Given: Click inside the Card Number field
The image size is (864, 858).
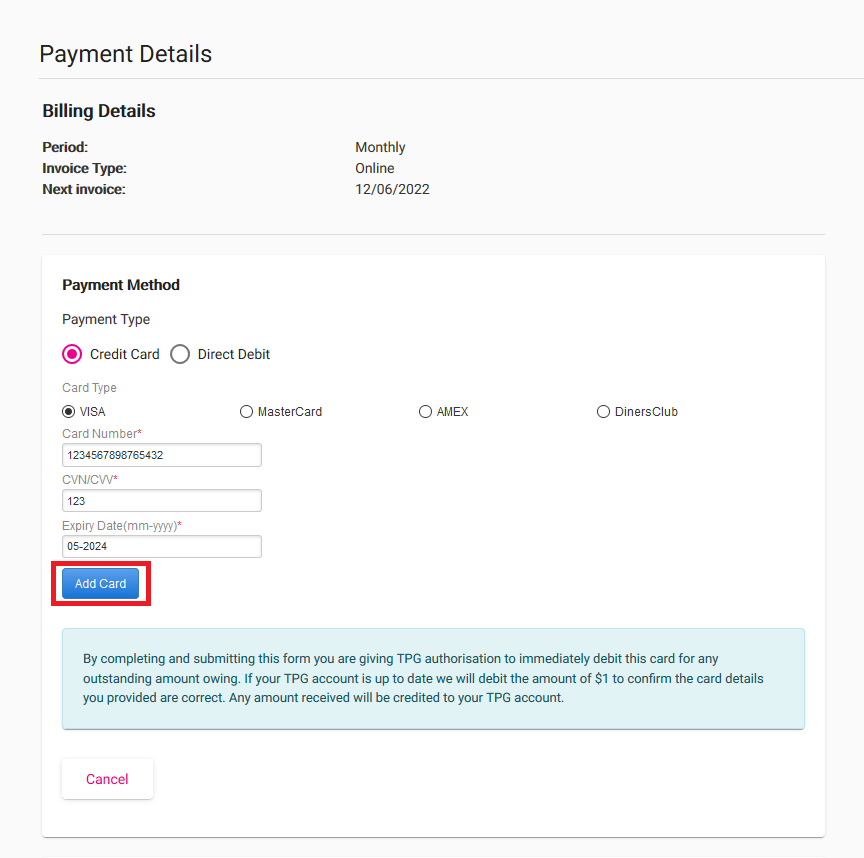Looking at the screenshot, I should pyautogui.click(x=161, y=454).
